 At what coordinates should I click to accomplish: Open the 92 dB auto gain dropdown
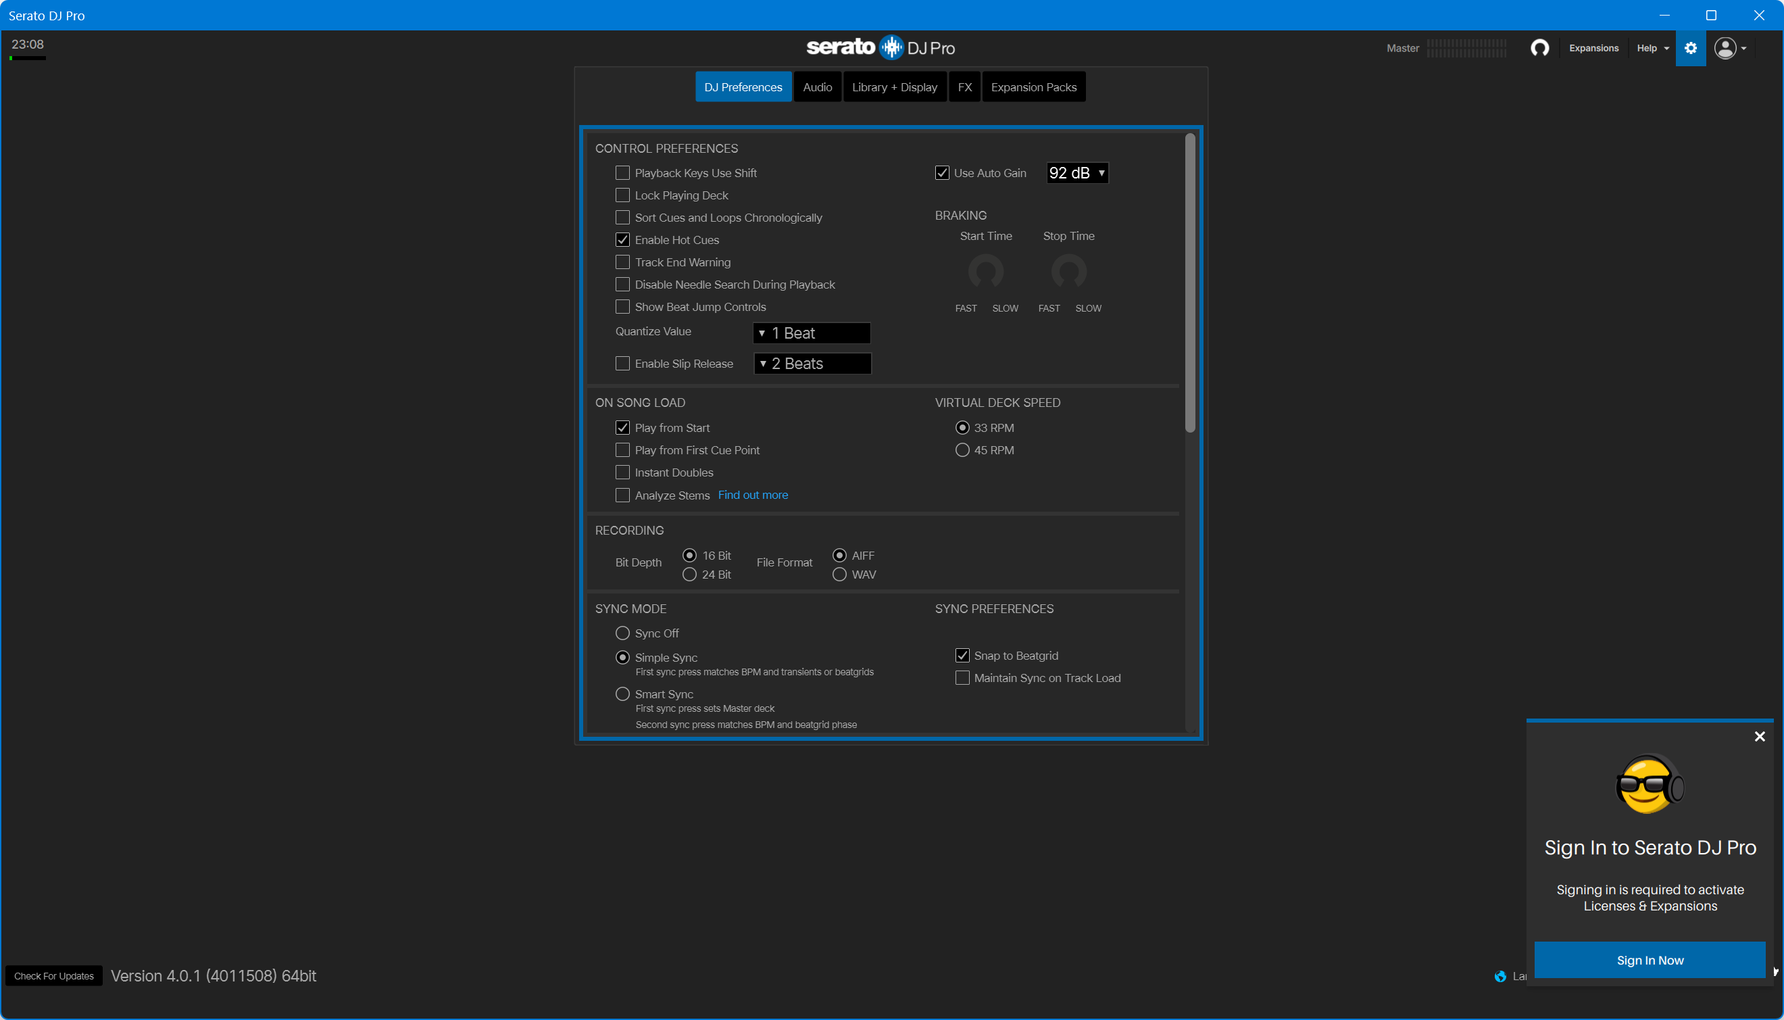point(1076,173)
